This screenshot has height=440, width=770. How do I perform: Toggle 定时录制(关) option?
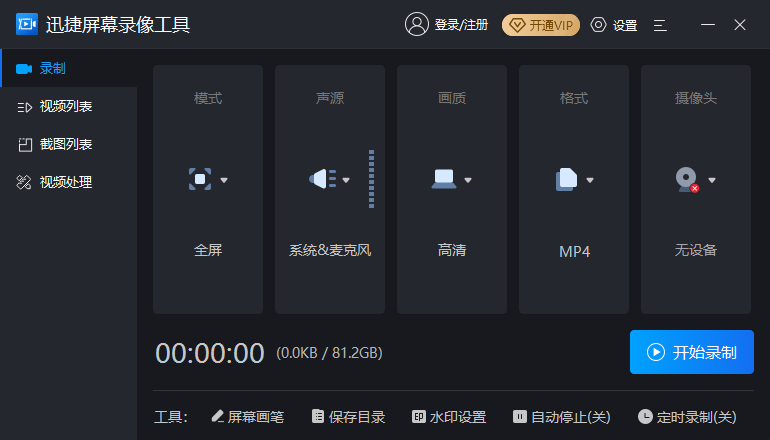[x=688, y=417]
